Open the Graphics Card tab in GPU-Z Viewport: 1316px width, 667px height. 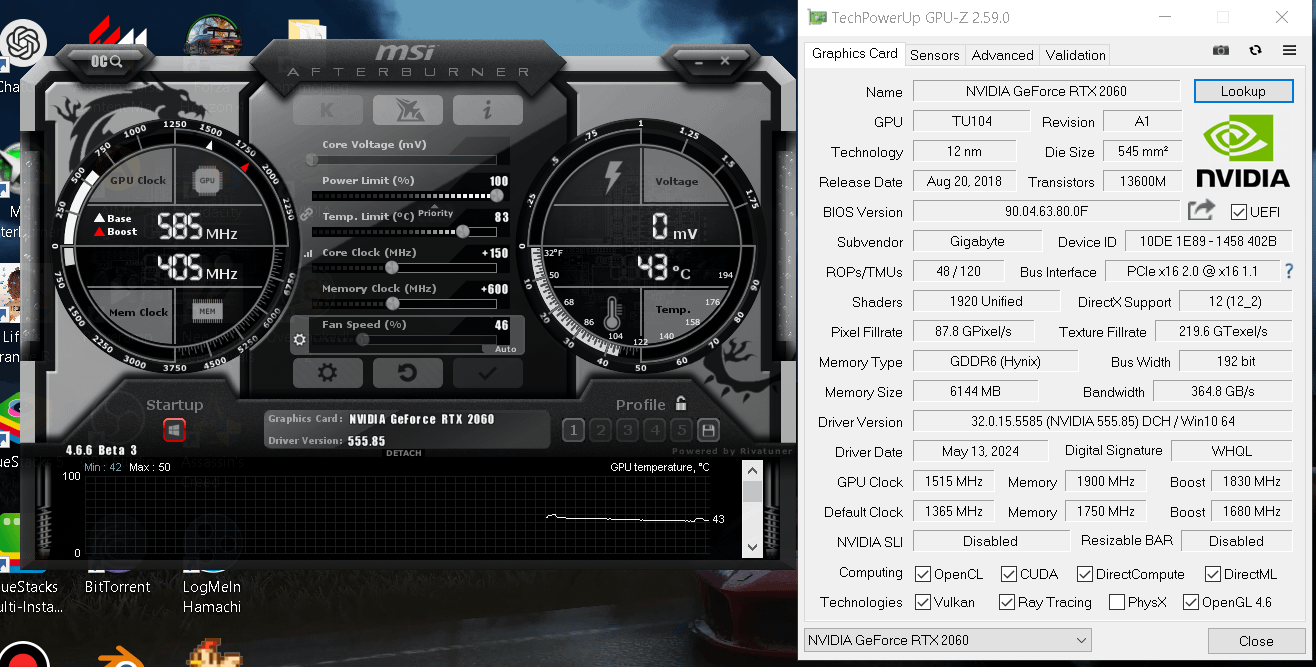point(854,54)
